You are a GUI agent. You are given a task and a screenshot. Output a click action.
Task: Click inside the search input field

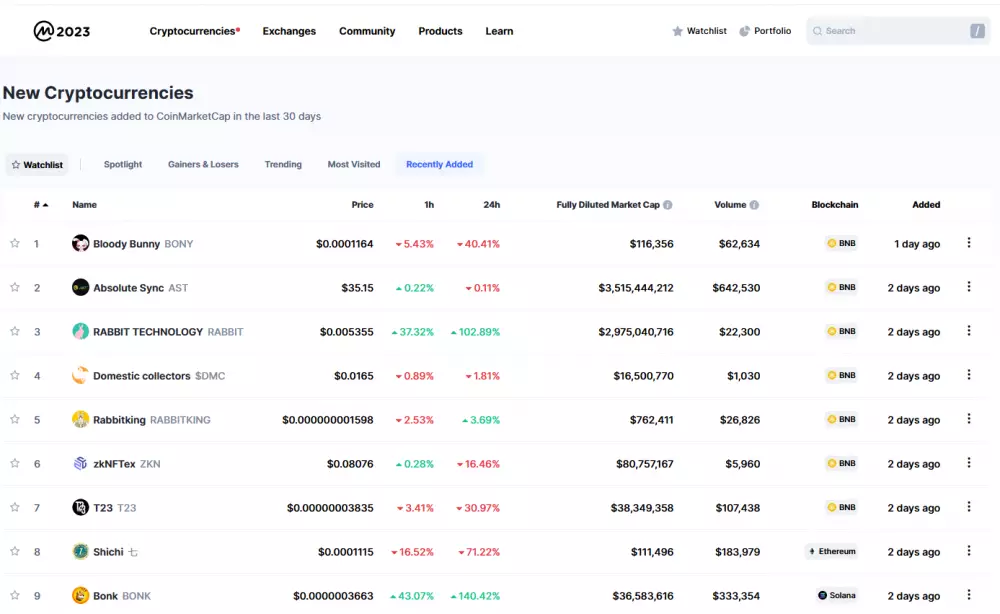(x=890, y=30)
